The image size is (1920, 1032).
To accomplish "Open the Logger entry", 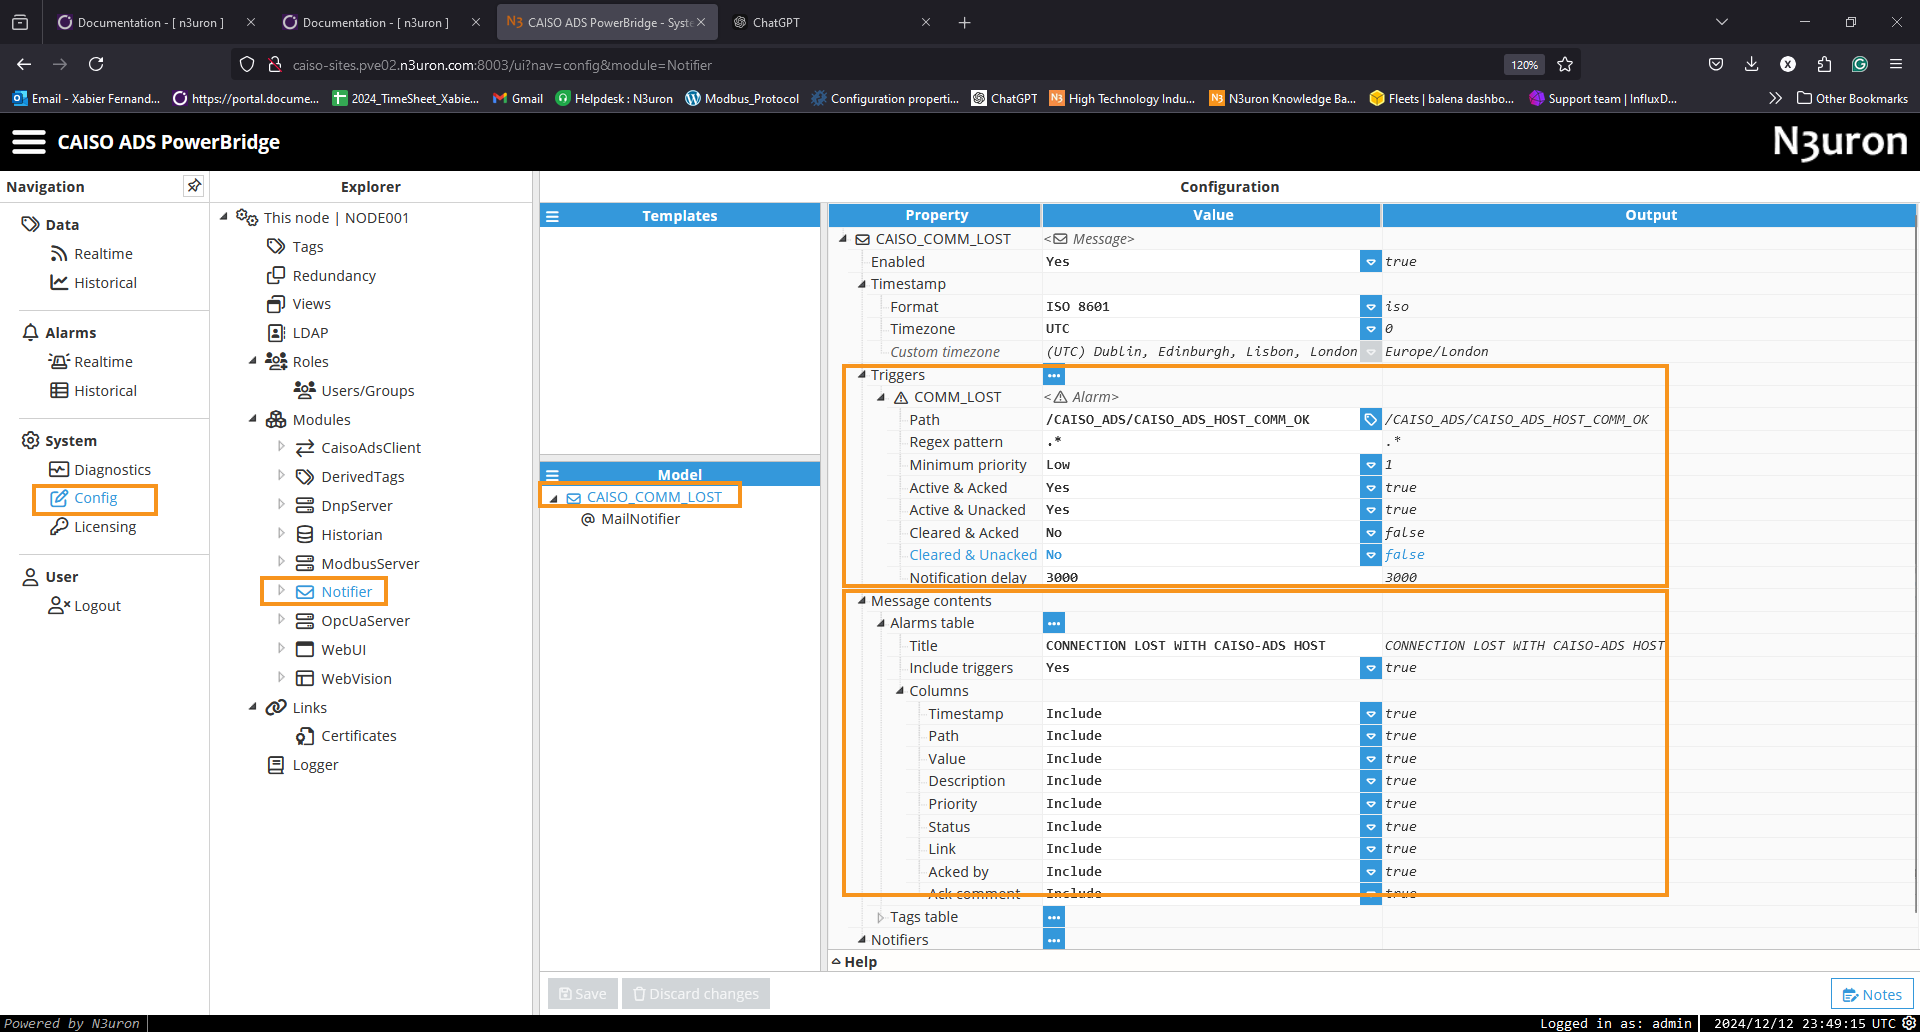I will [302, 765].
